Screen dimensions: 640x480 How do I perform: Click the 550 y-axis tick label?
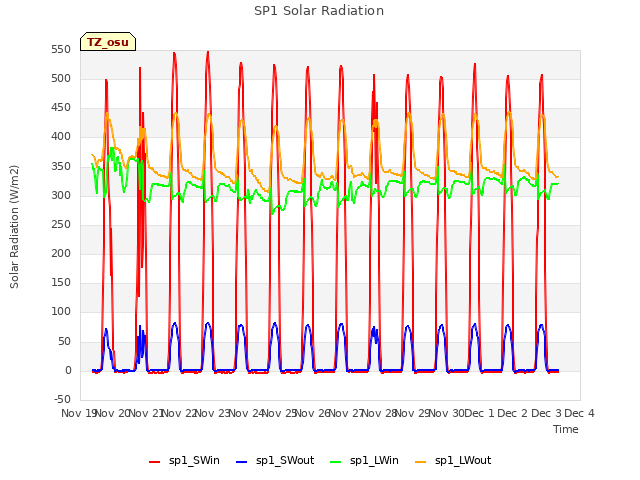[61, 49]
